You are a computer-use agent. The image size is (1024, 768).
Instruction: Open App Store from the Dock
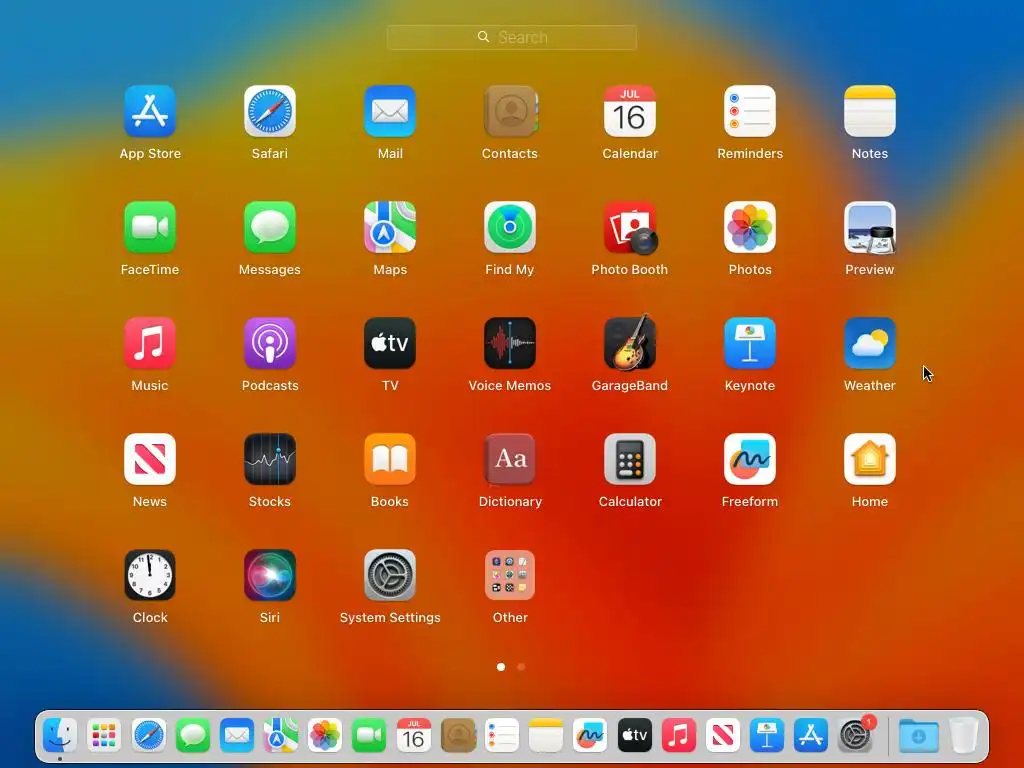click(x=810, y=735)
